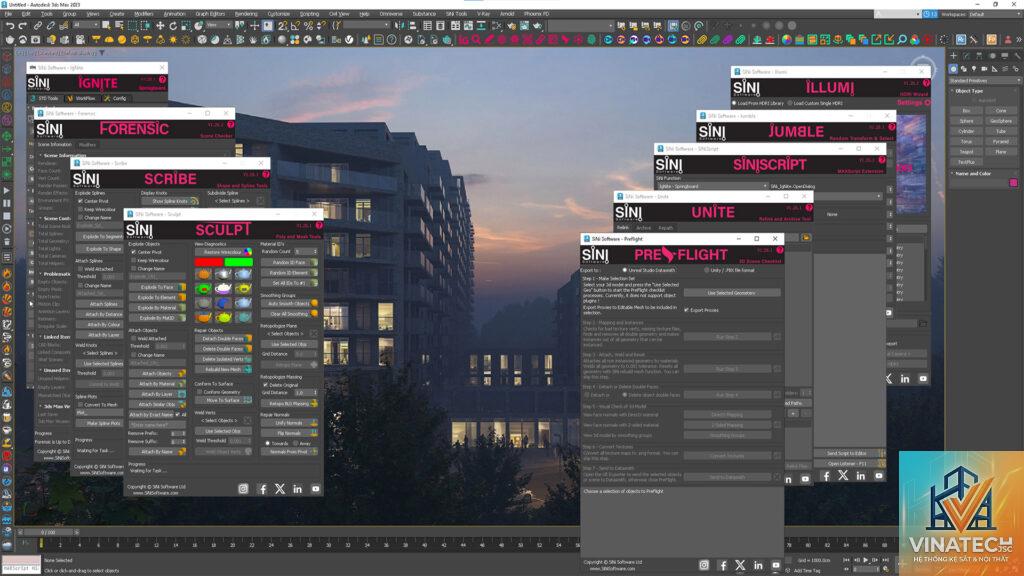Click the YouTube icon in the PreFlight footer
1024x576 pixels.
(776, 565)
